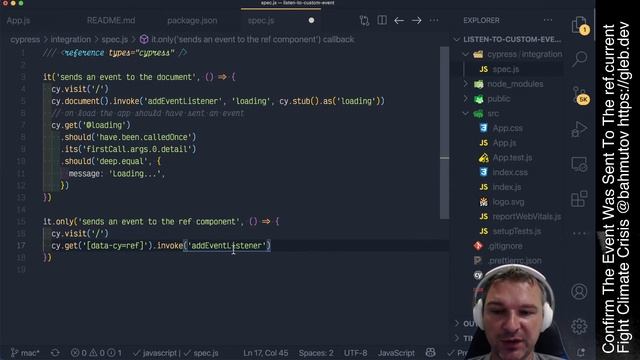Click line number 15 in the gutter

coord(21,221)
